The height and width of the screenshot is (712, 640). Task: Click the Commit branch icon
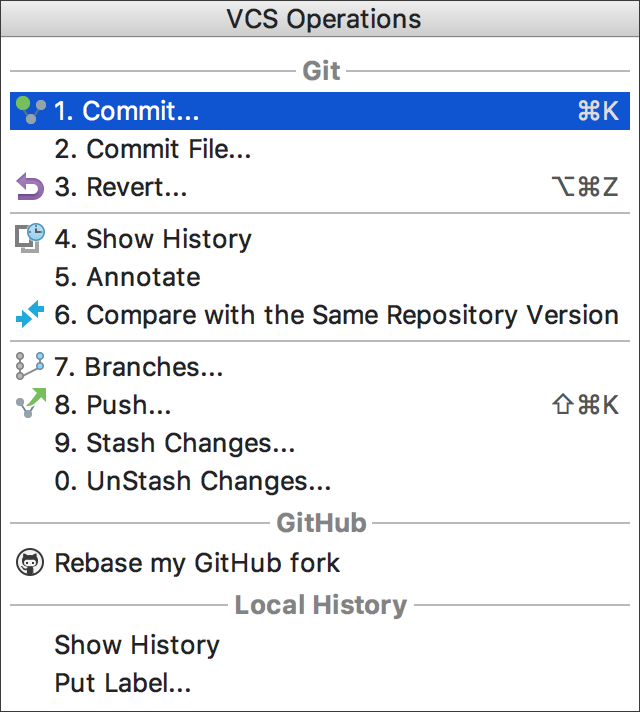click(30, 110)
